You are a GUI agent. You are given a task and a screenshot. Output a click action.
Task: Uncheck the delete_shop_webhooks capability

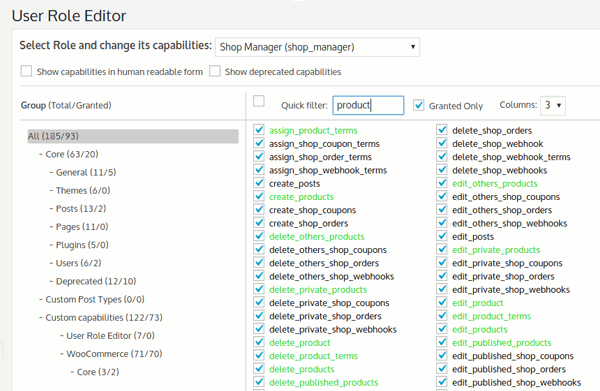(442, 170)
